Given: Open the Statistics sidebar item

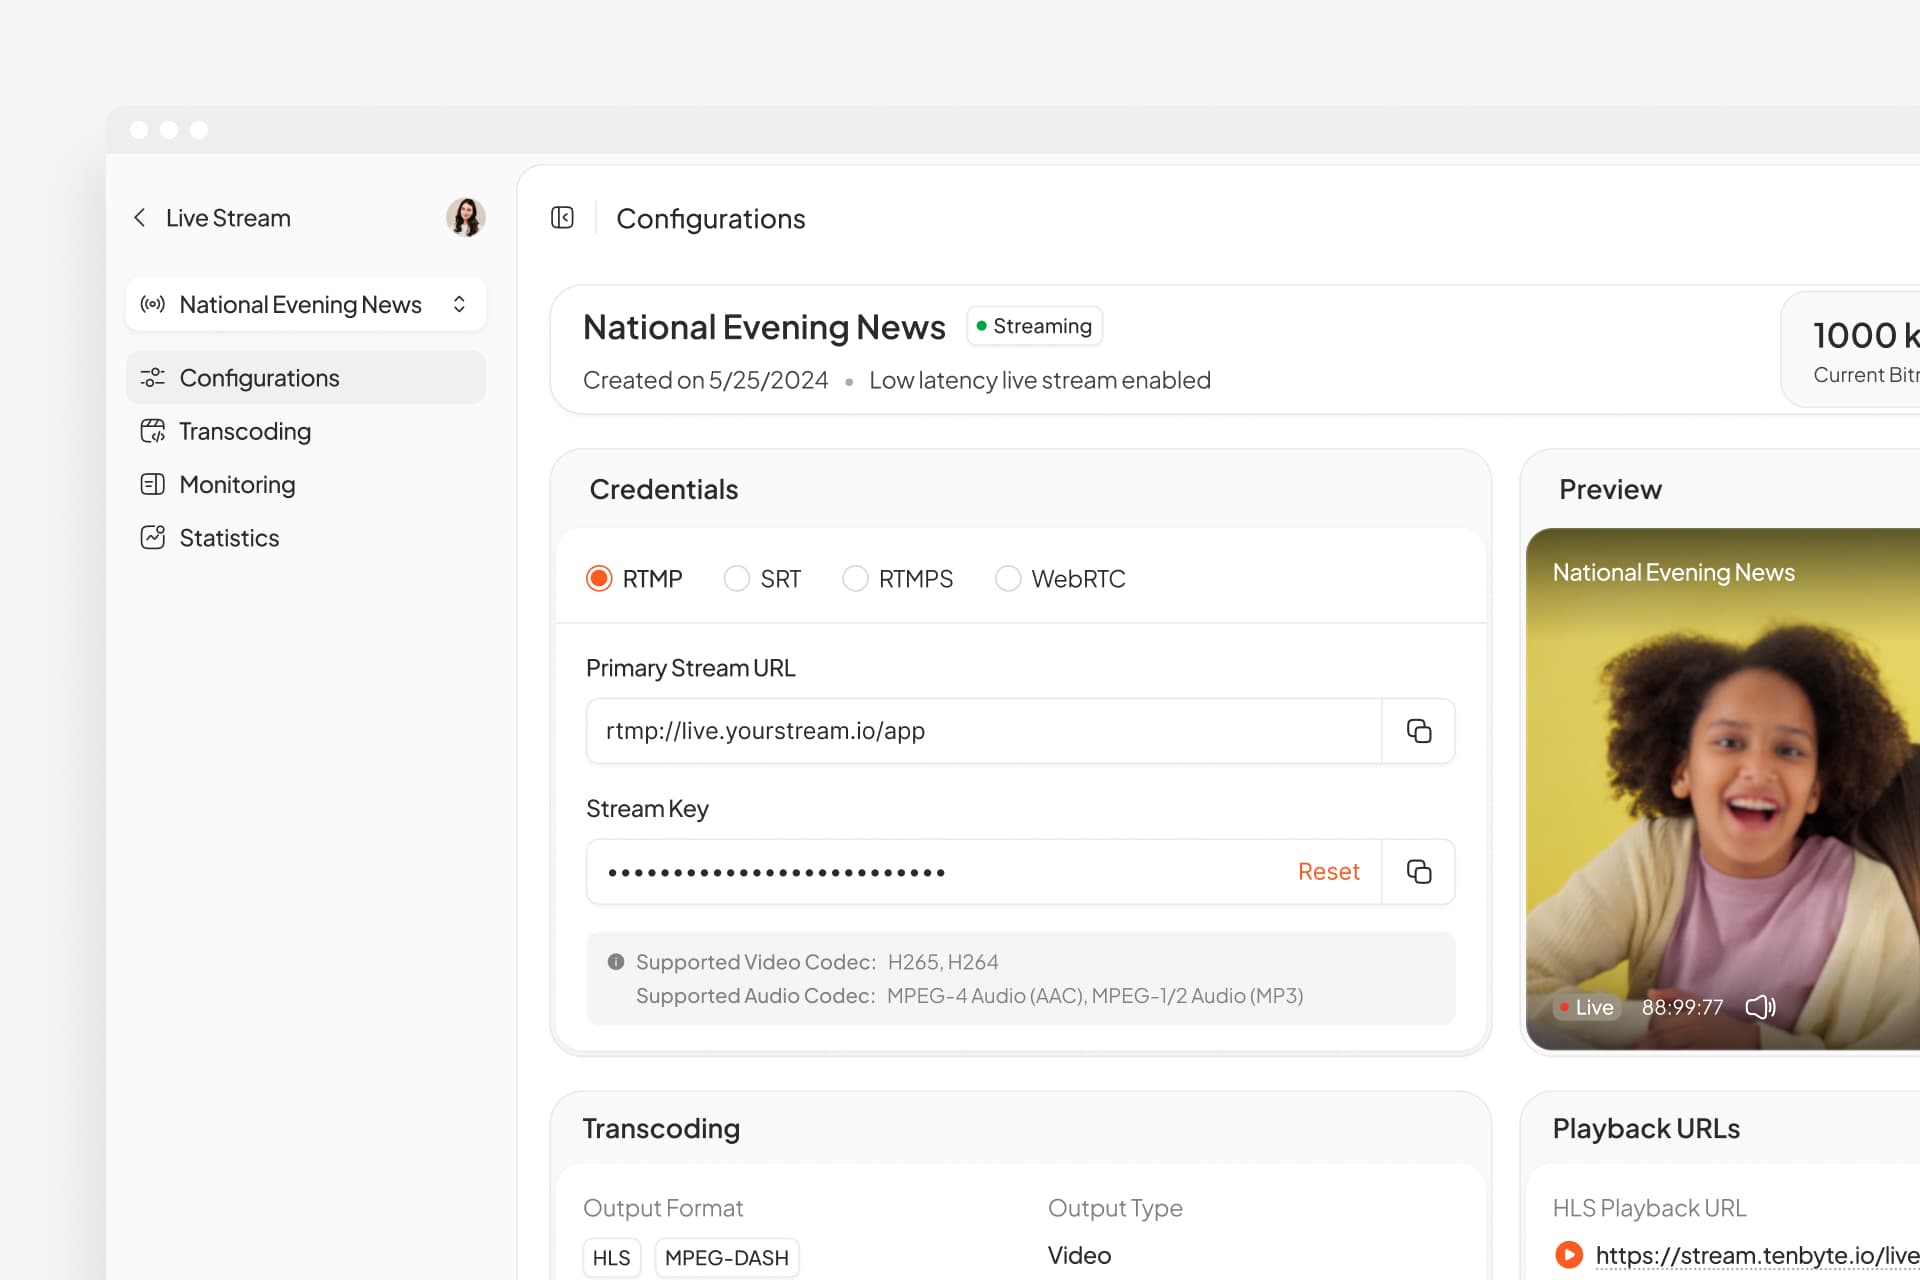Looking at the screenshot, I should (x=306, y=538).
